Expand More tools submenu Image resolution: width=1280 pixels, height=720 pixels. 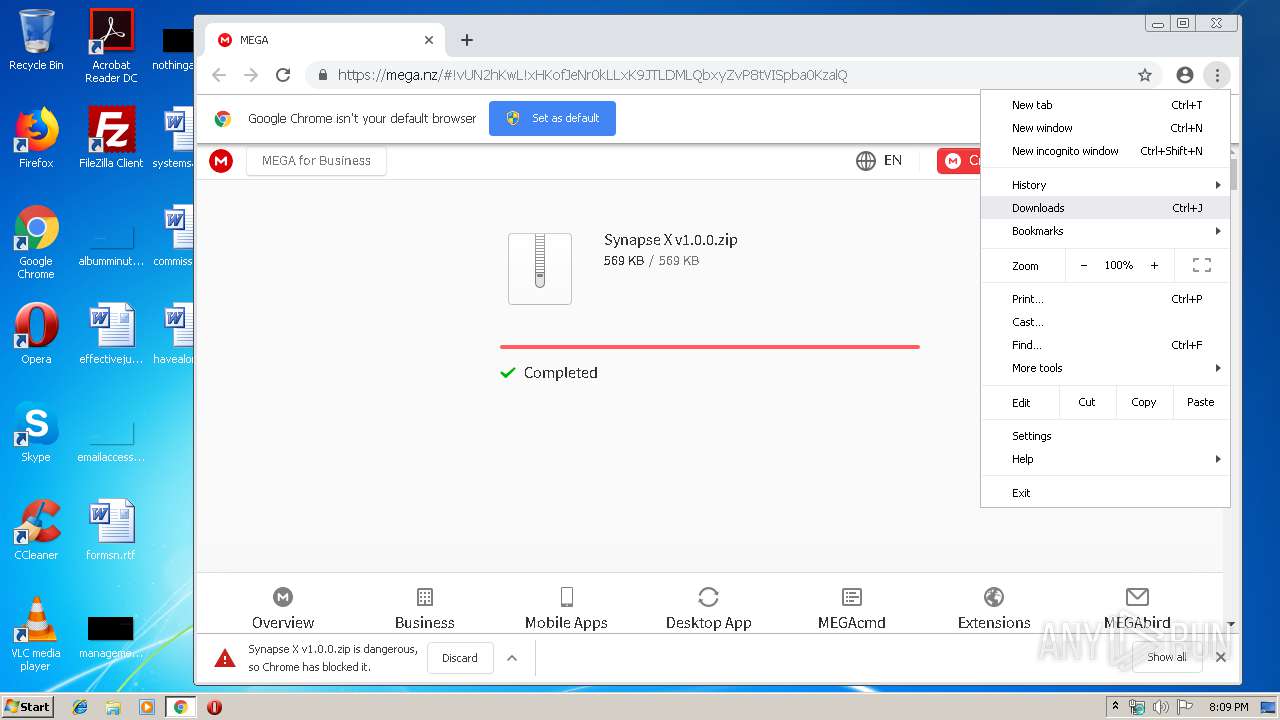(1105, 368)
